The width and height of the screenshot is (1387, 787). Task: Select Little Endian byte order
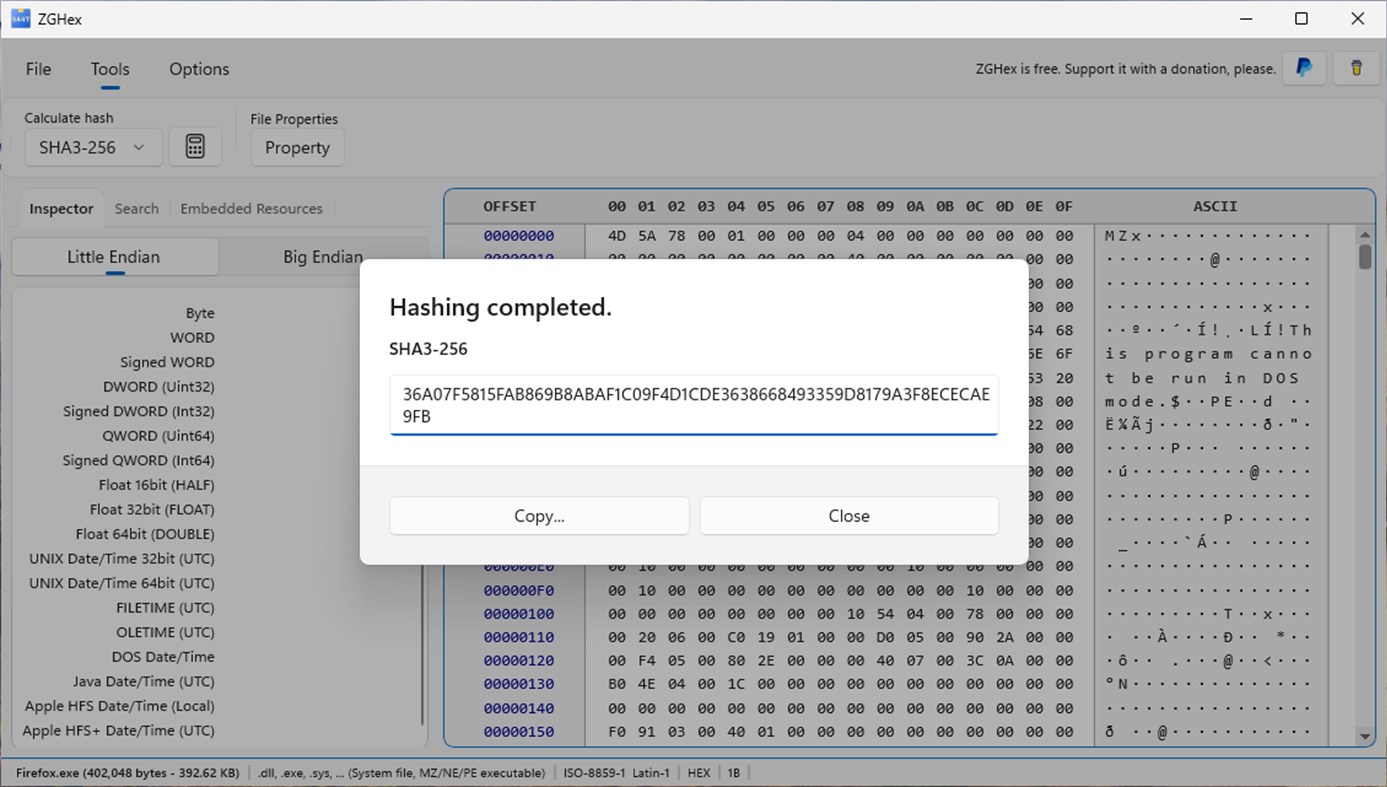(114, 257)
